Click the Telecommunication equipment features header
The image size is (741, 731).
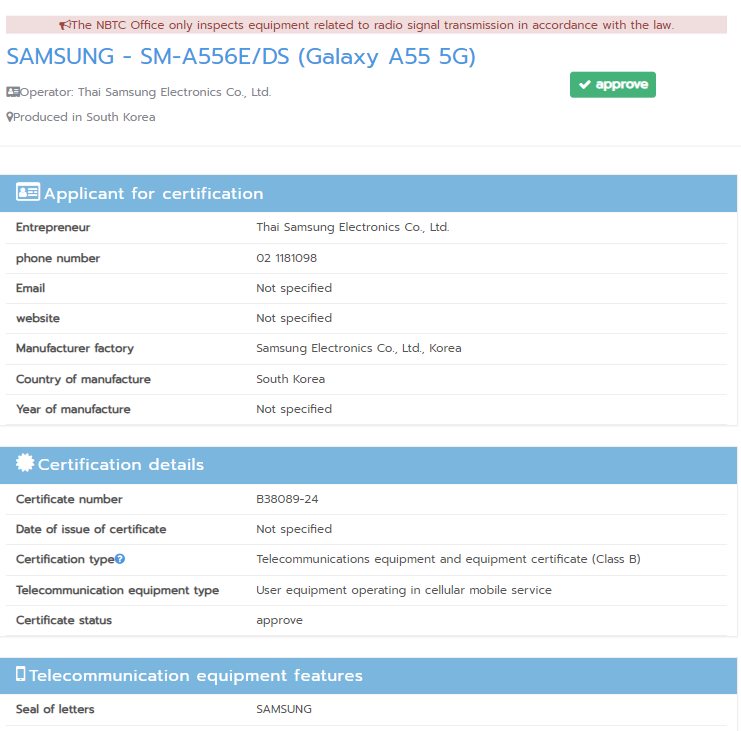(x=195, y=676)
